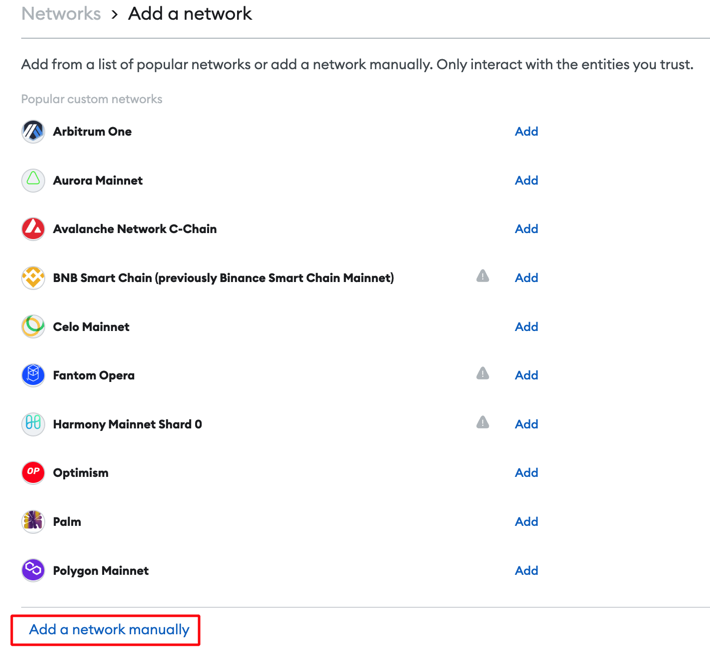
Task: Click the 'Celo Mainnet' network name
Action: pos(91,327)
